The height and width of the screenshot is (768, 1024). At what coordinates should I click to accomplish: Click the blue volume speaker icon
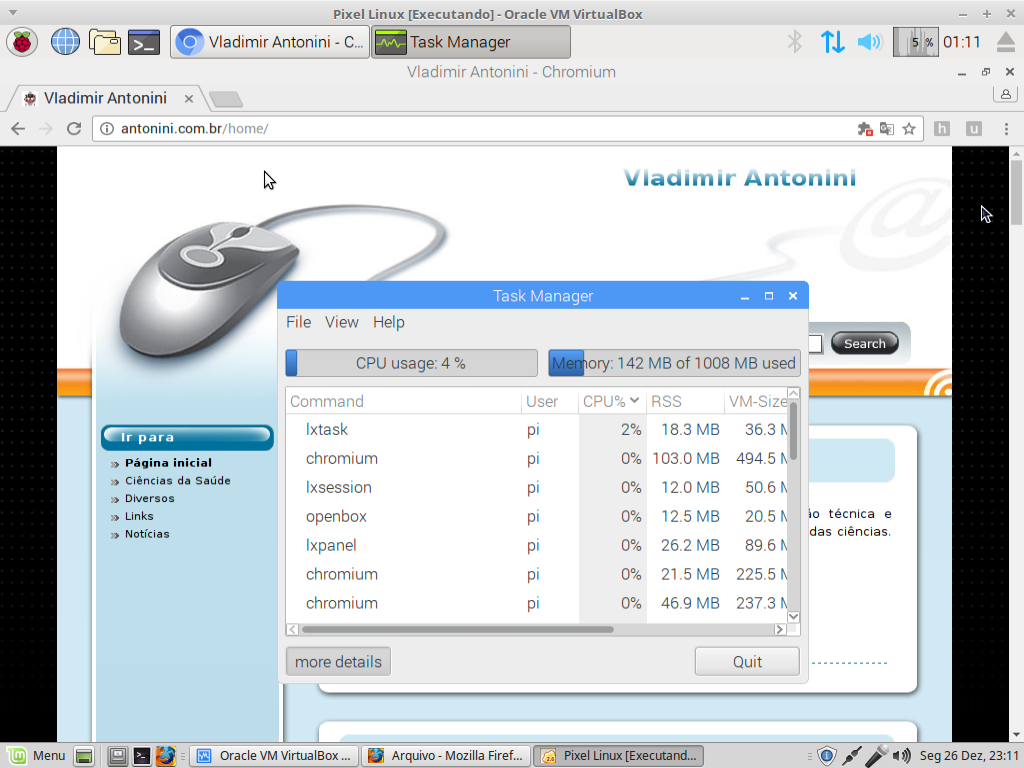869,42
